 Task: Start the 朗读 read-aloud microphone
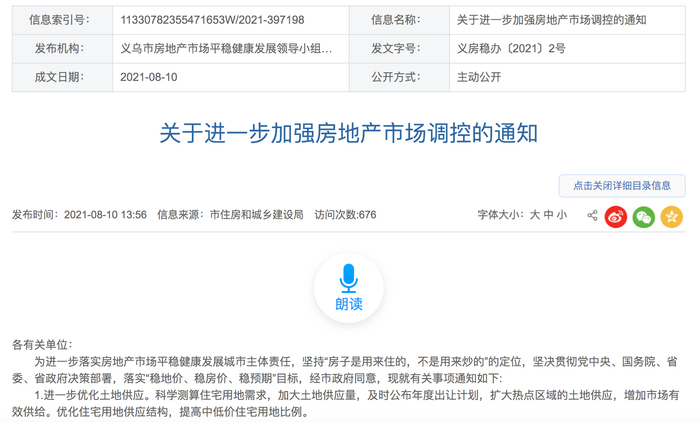click(x=349, y=288)
